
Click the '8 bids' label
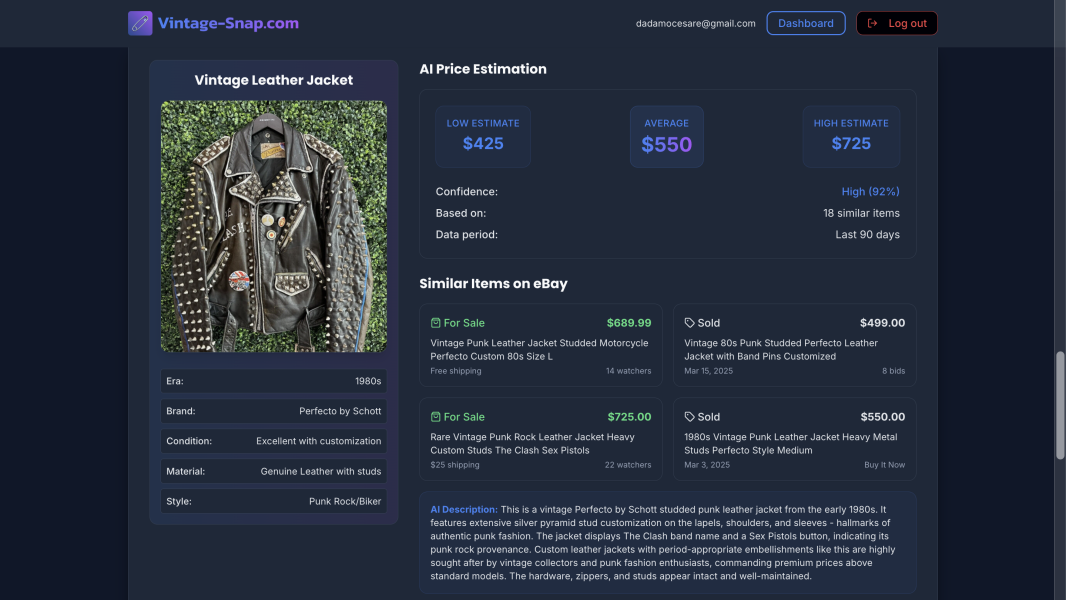[x=893, y=371]
